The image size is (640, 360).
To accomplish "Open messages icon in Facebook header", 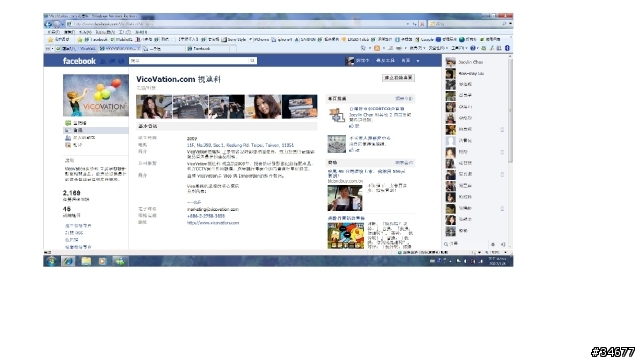I will [x=112, y=61].
